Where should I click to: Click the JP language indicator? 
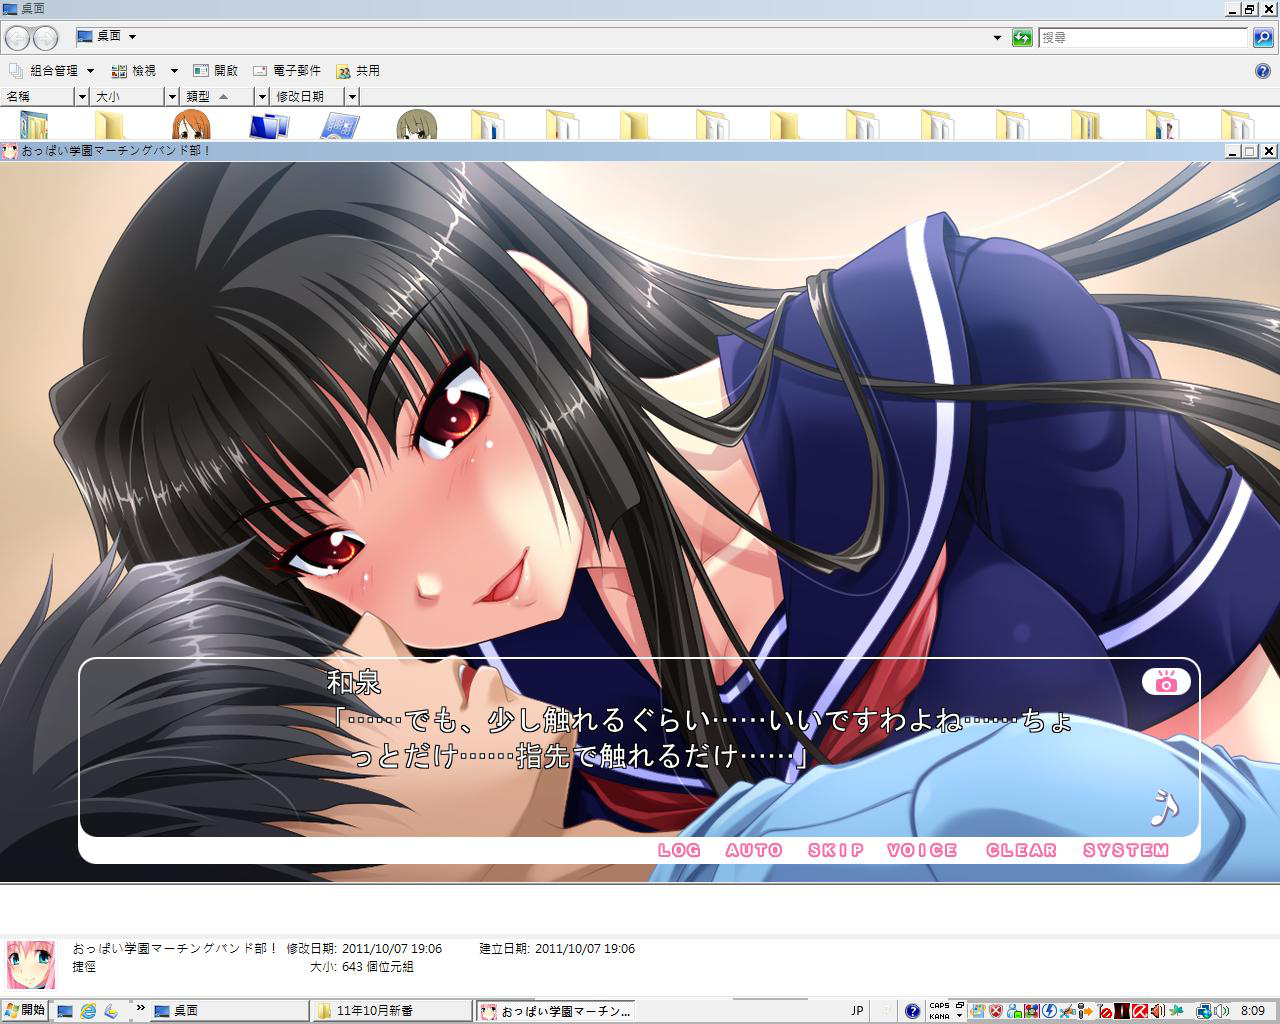pyautogui.click(x=857, y=1011)
